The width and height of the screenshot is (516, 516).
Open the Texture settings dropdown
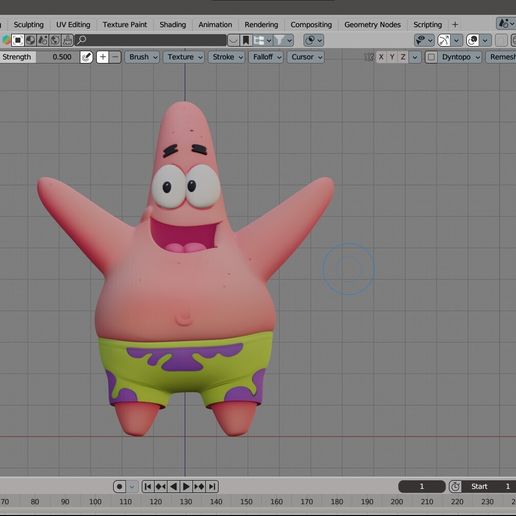point(184,57)
